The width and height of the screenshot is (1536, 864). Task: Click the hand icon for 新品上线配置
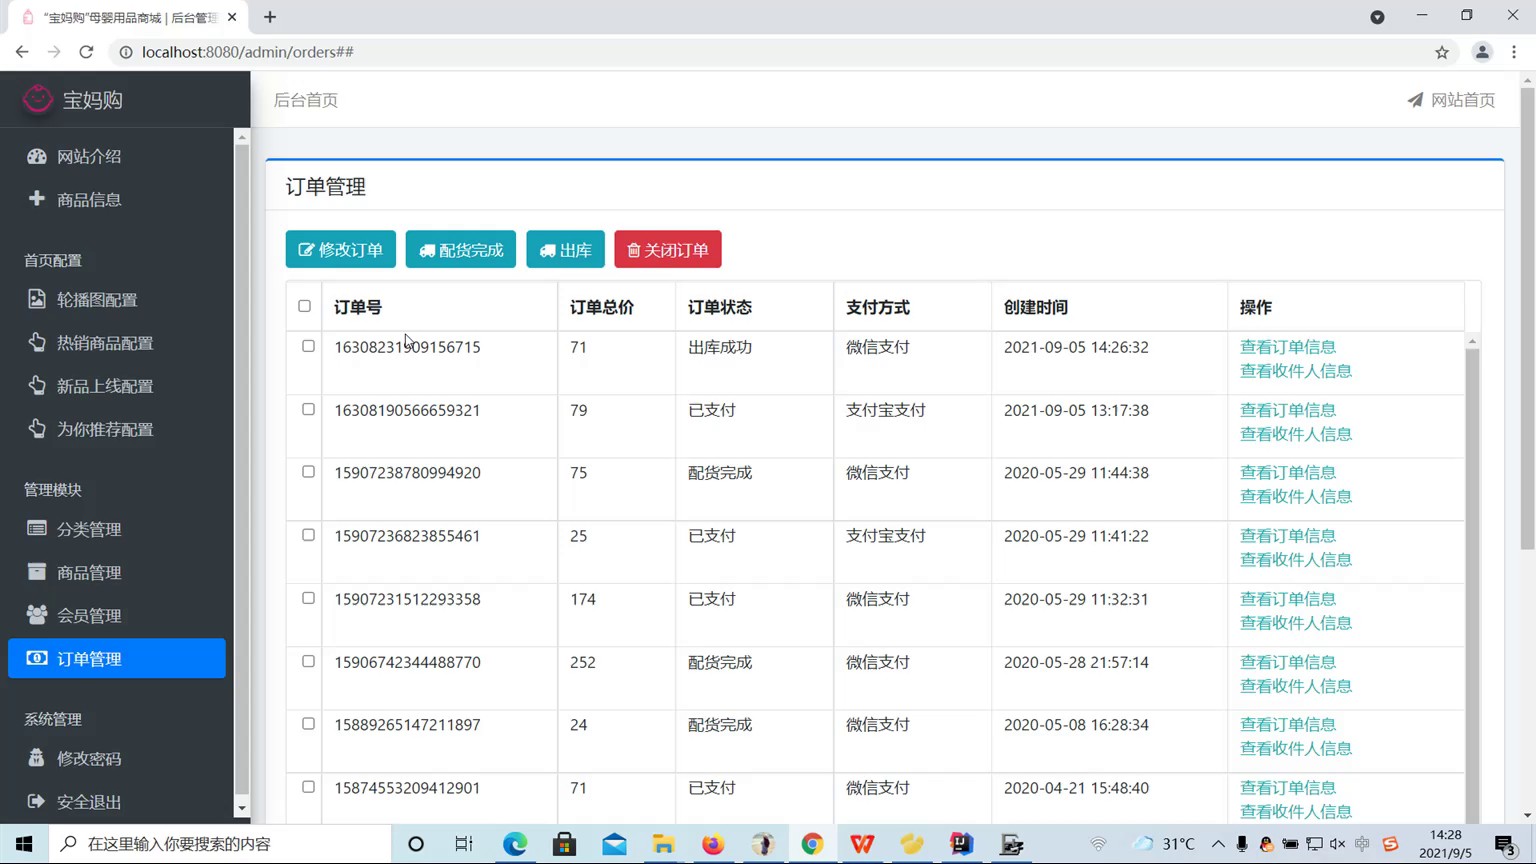click(x=37, y=385)
